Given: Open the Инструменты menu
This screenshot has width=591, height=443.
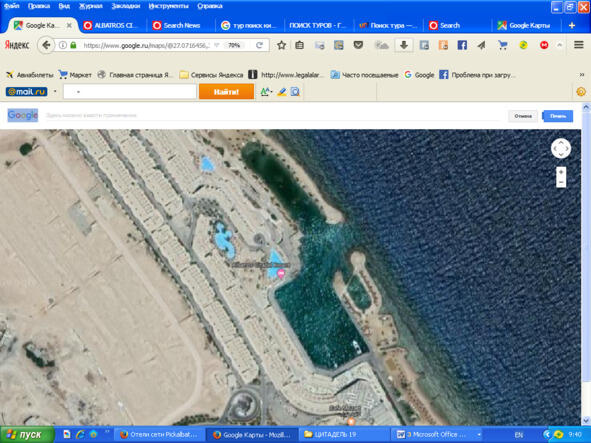Looking at the screenshot, I should pyautogui.click(x=168, y=6).
